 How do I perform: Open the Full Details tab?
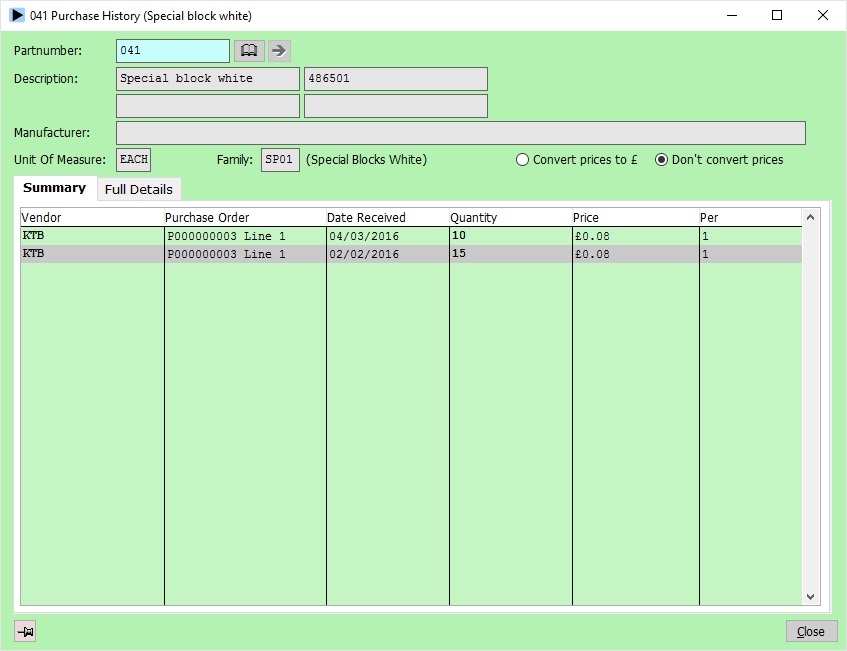[139, 190]
